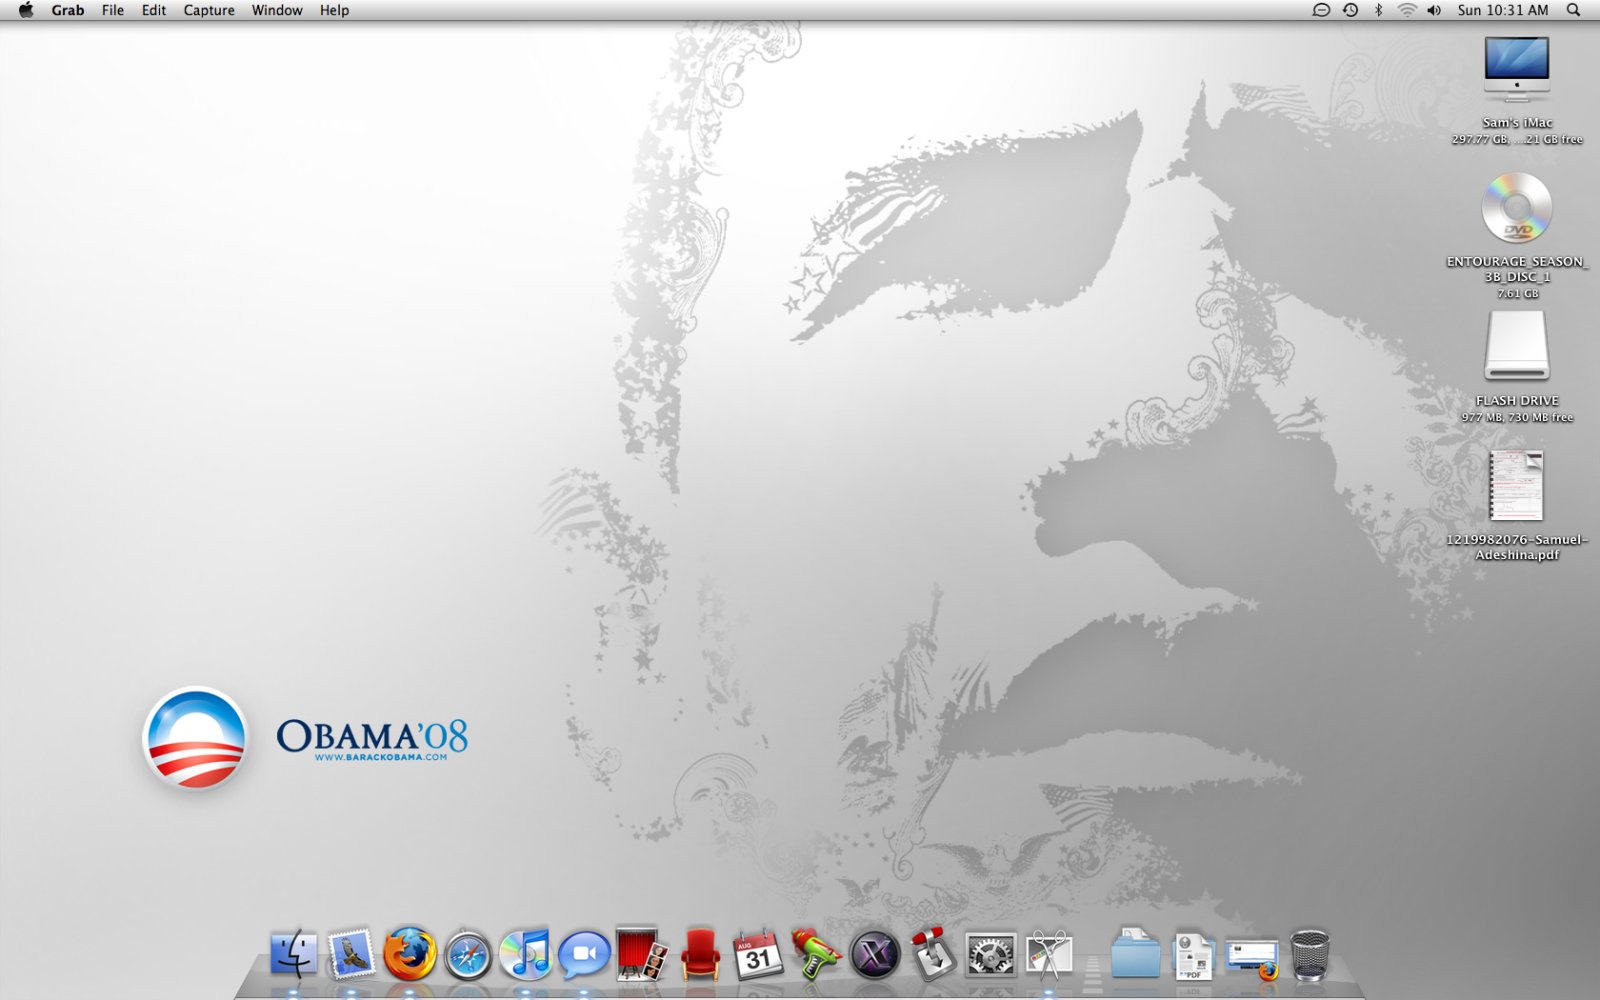Open the Capture menu
1600x1000 pixels.
pos(209,10)
